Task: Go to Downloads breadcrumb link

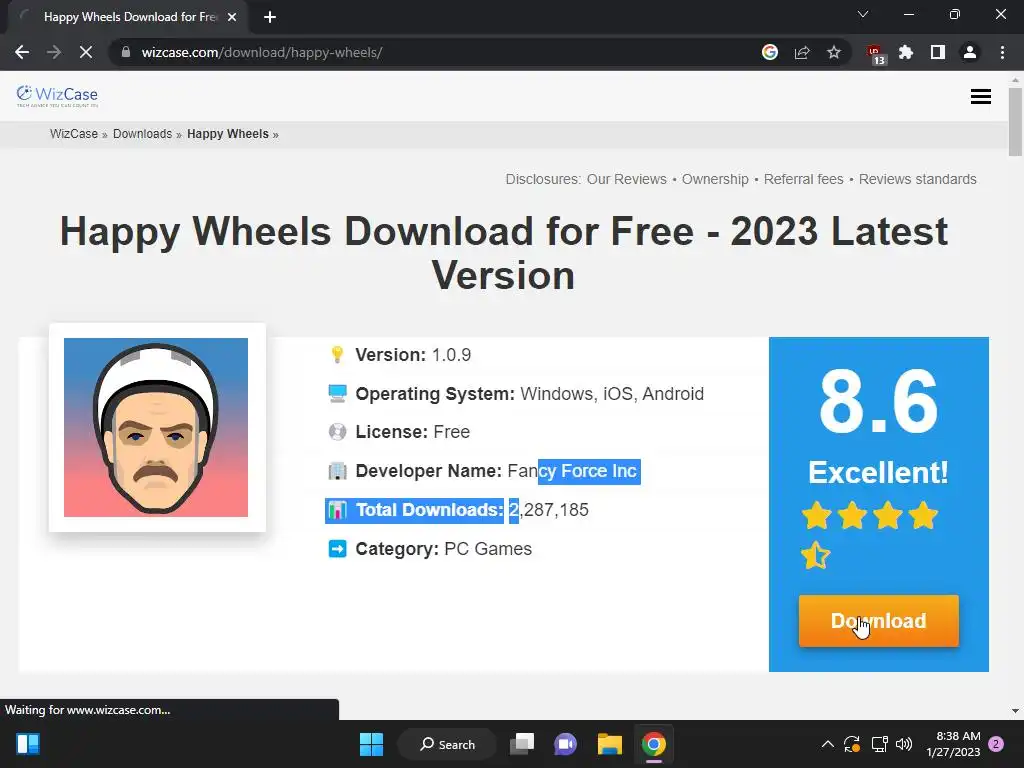Action: point(142,134)
